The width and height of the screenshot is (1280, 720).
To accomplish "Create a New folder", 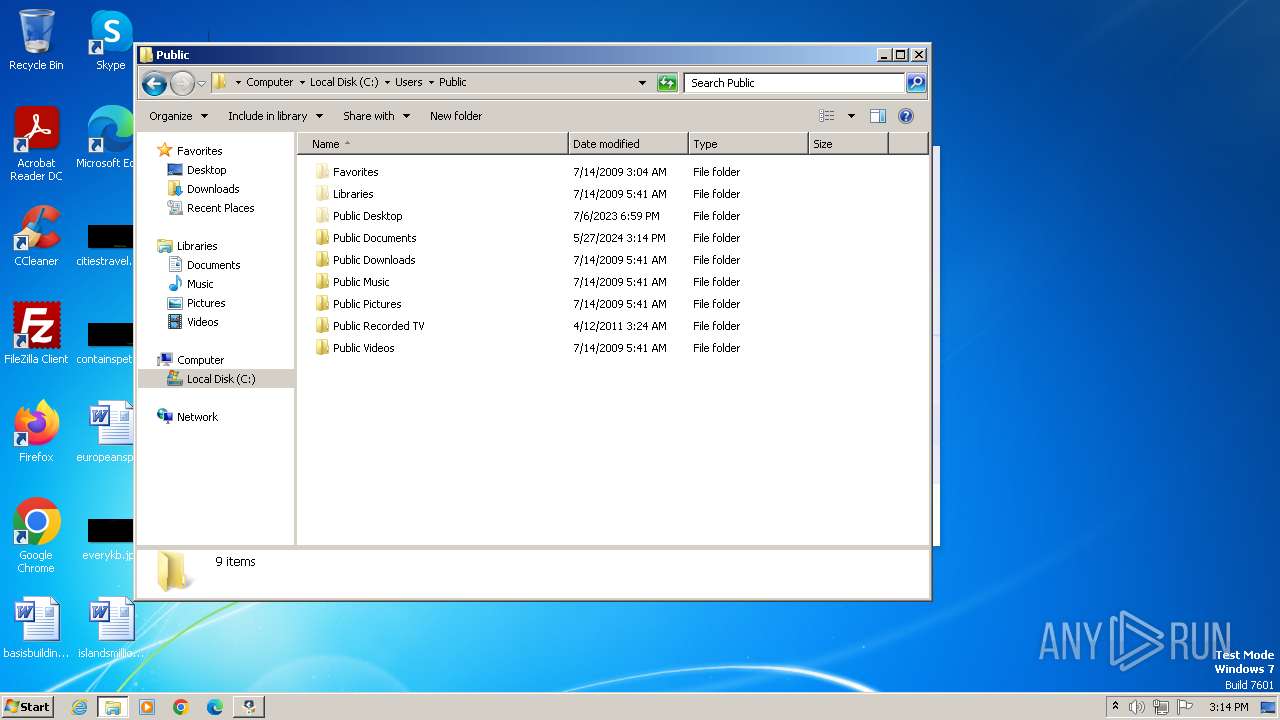I will (x=456, y=116).
